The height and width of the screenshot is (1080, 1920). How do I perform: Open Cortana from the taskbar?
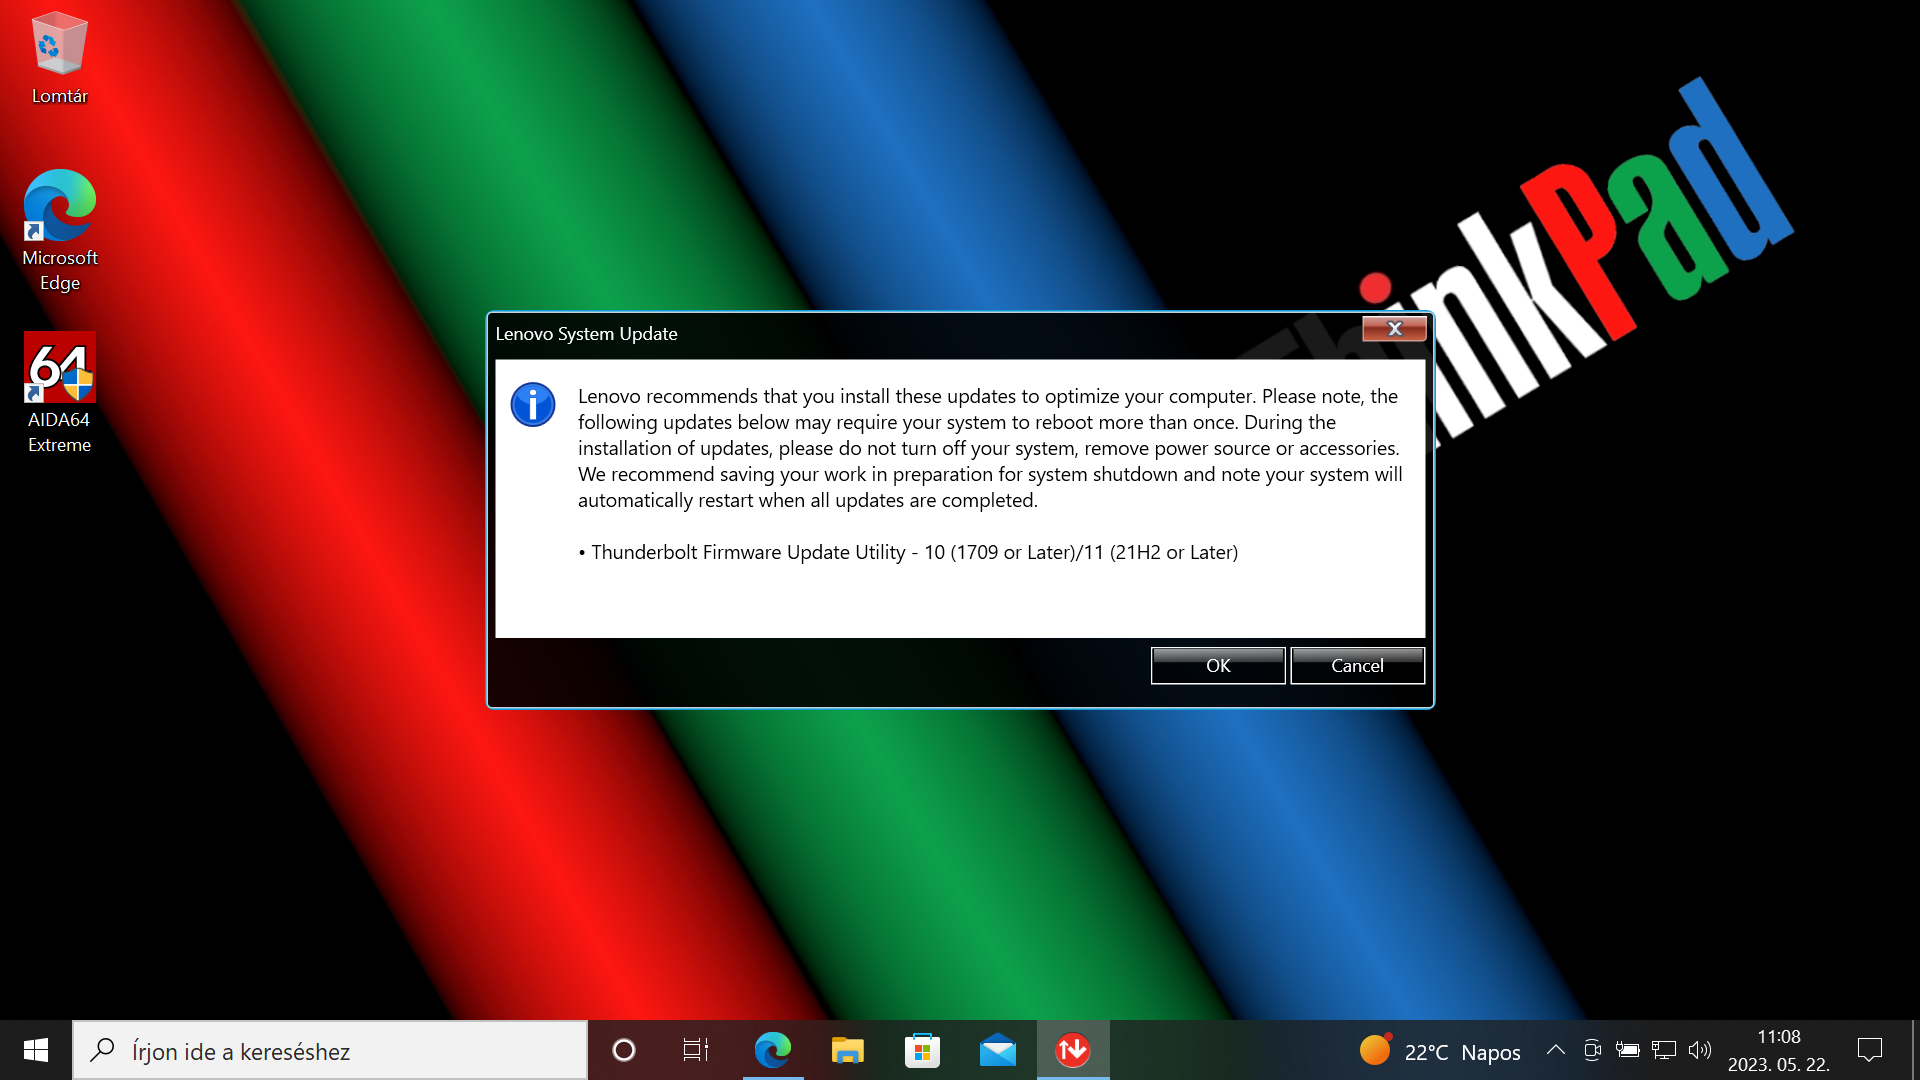click(624, 1050)
